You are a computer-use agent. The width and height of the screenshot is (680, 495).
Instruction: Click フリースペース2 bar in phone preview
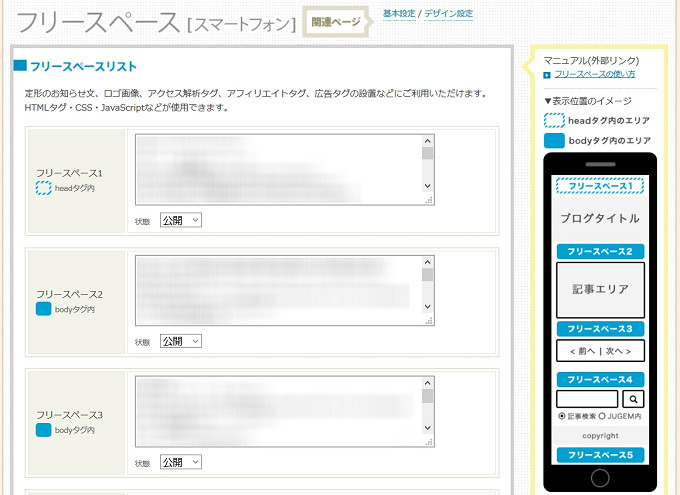(x=600, y=251)
